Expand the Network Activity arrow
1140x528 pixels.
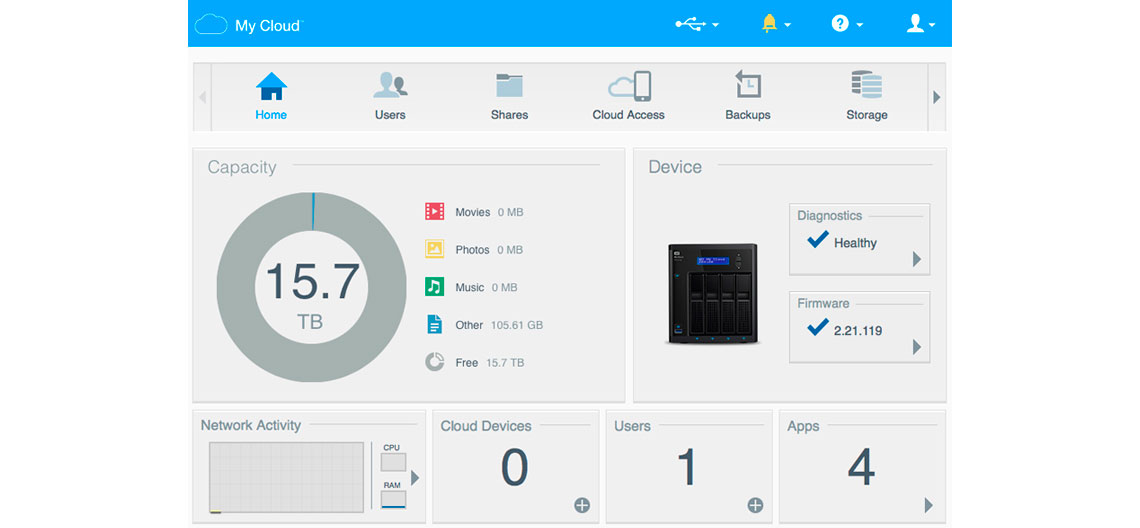point(415,478)
